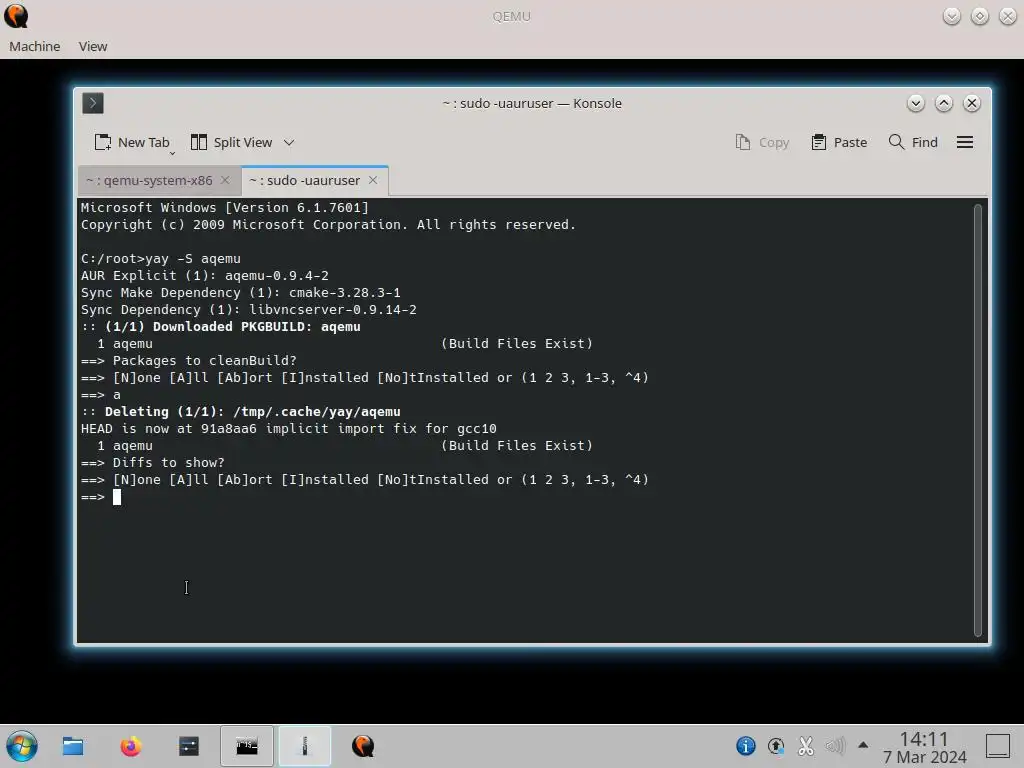
Task: Expand hidden system tray icons arrow
Action: pyautogui.click(x=863, y=745)
